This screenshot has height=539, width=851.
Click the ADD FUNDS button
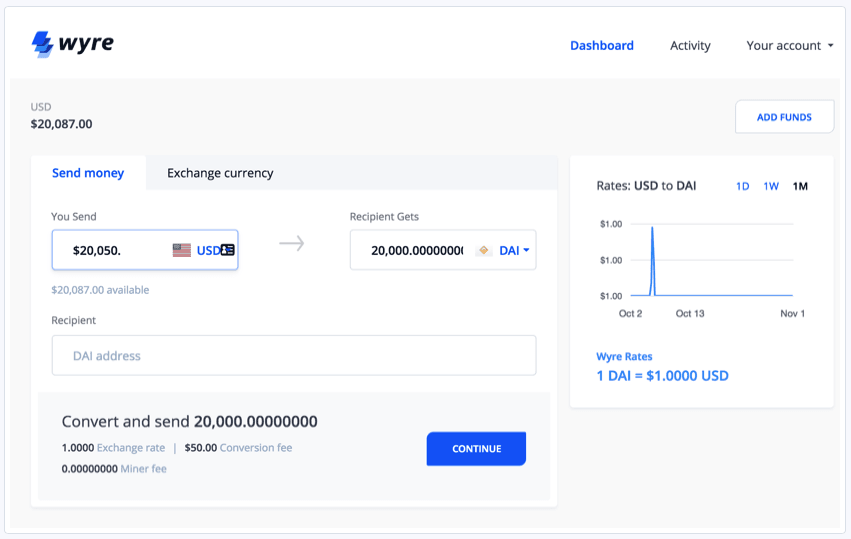tap(784, 117)
